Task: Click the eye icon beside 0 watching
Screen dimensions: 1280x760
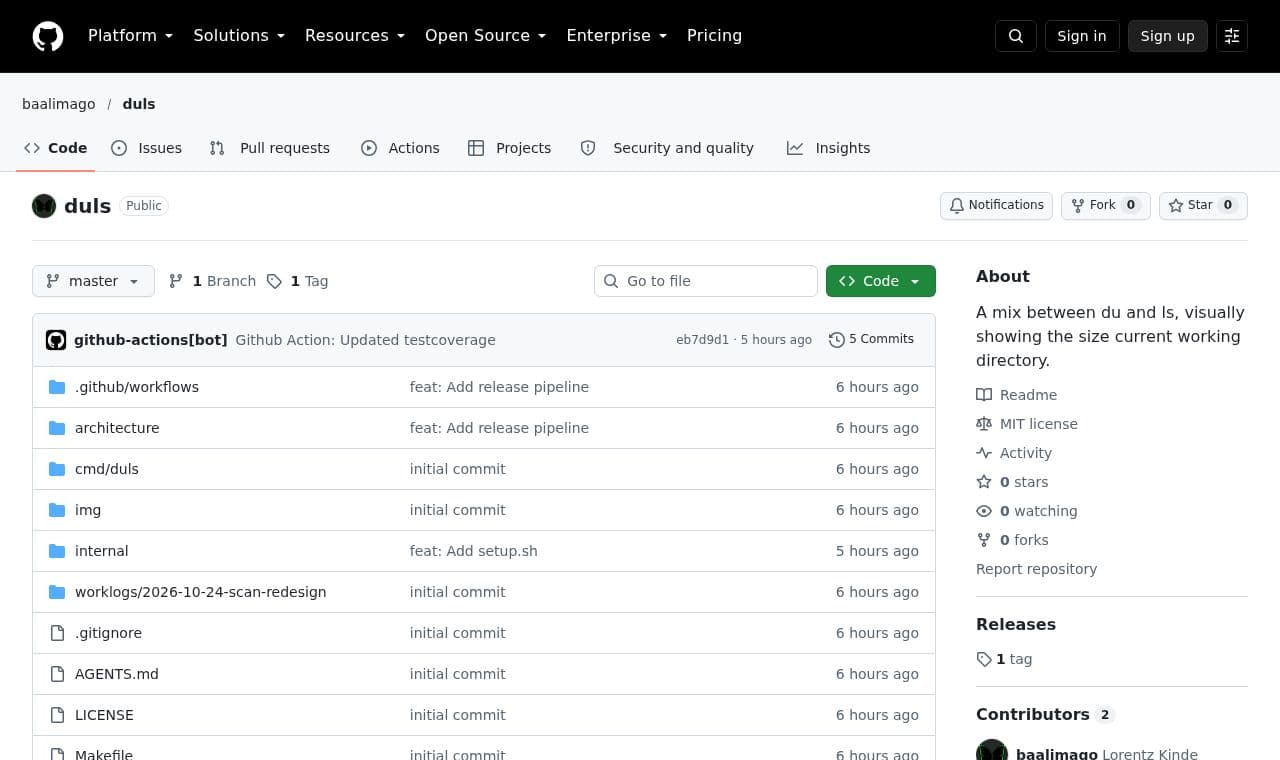Action: tap(984, 511)
